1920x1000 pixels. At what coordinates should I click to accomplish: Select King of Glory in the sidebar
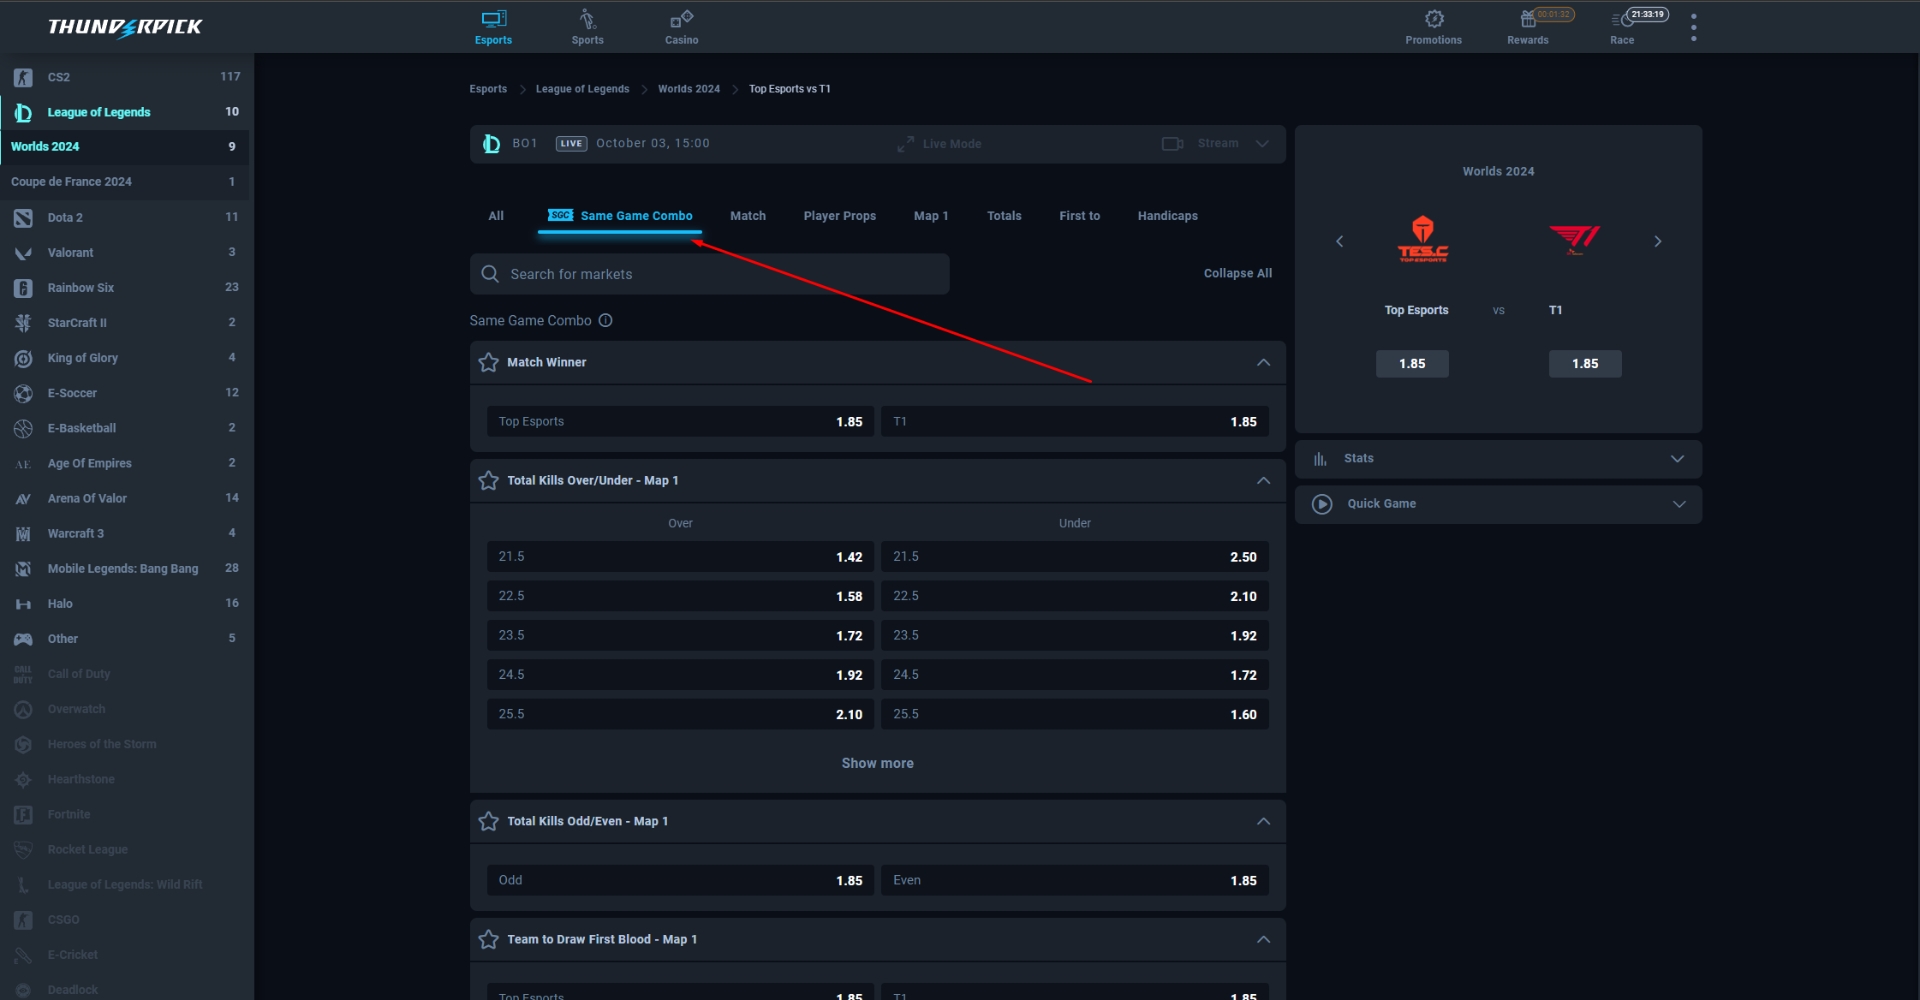point(125,358)
